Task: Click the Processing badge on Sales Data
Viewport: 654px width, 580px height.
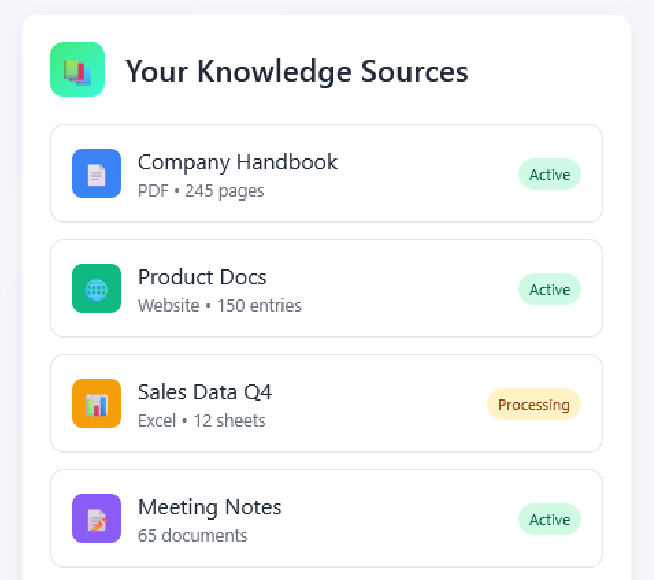Action: click(533, 405)
